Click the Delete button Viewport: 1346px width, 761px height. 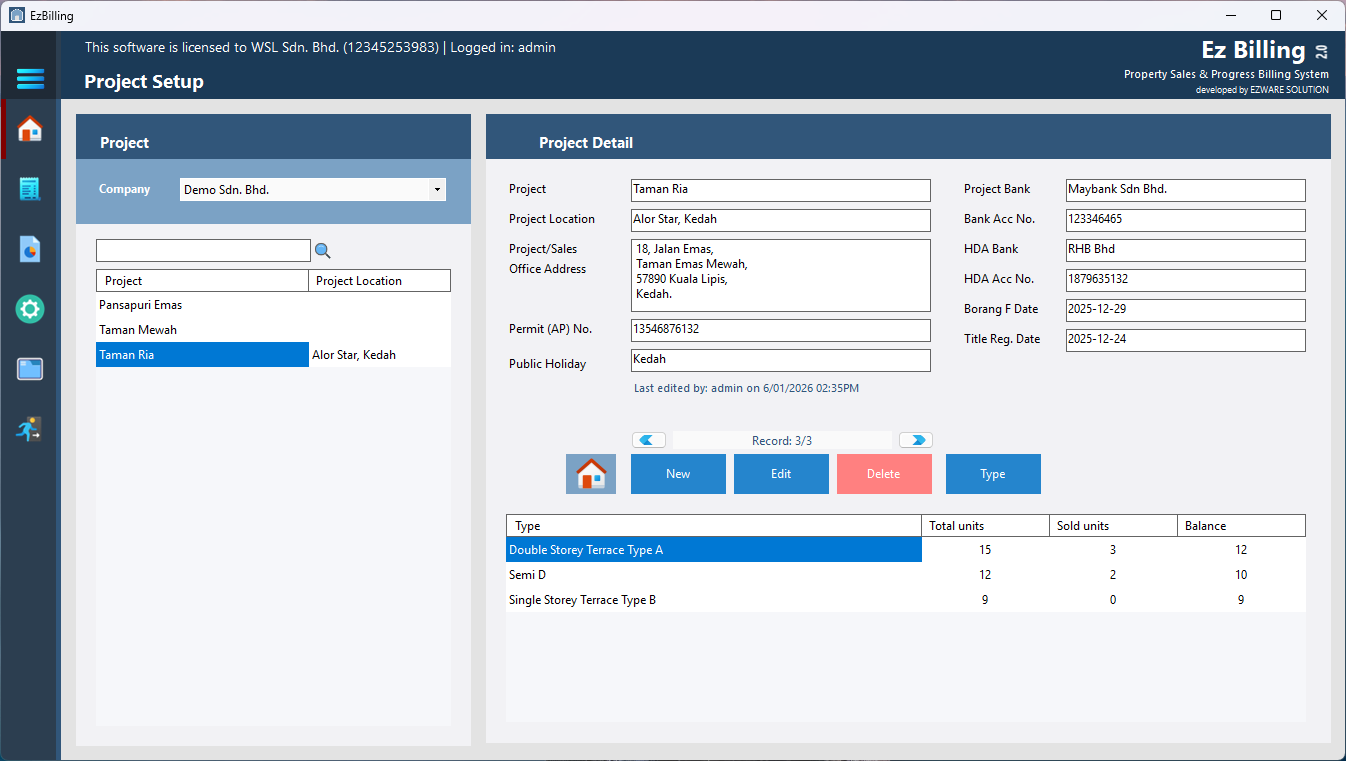pos(884,474)
